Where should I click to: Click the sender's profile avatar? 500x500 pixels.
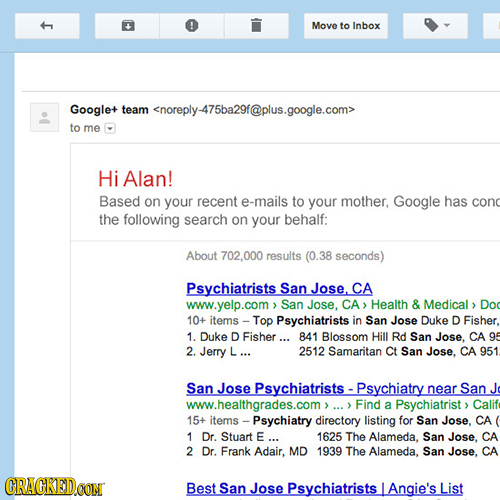pos(44,117)
